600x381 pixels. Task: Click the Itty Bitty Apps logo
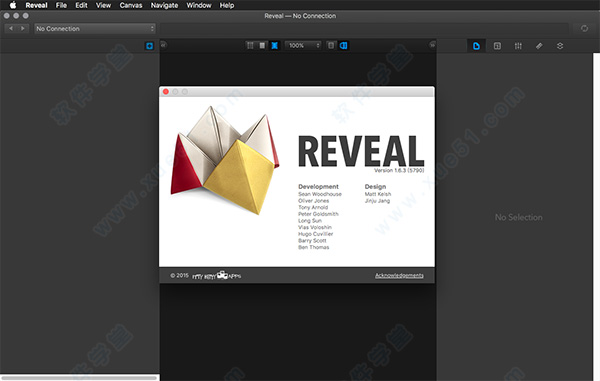pyautogui.click(x=217, y=275)
